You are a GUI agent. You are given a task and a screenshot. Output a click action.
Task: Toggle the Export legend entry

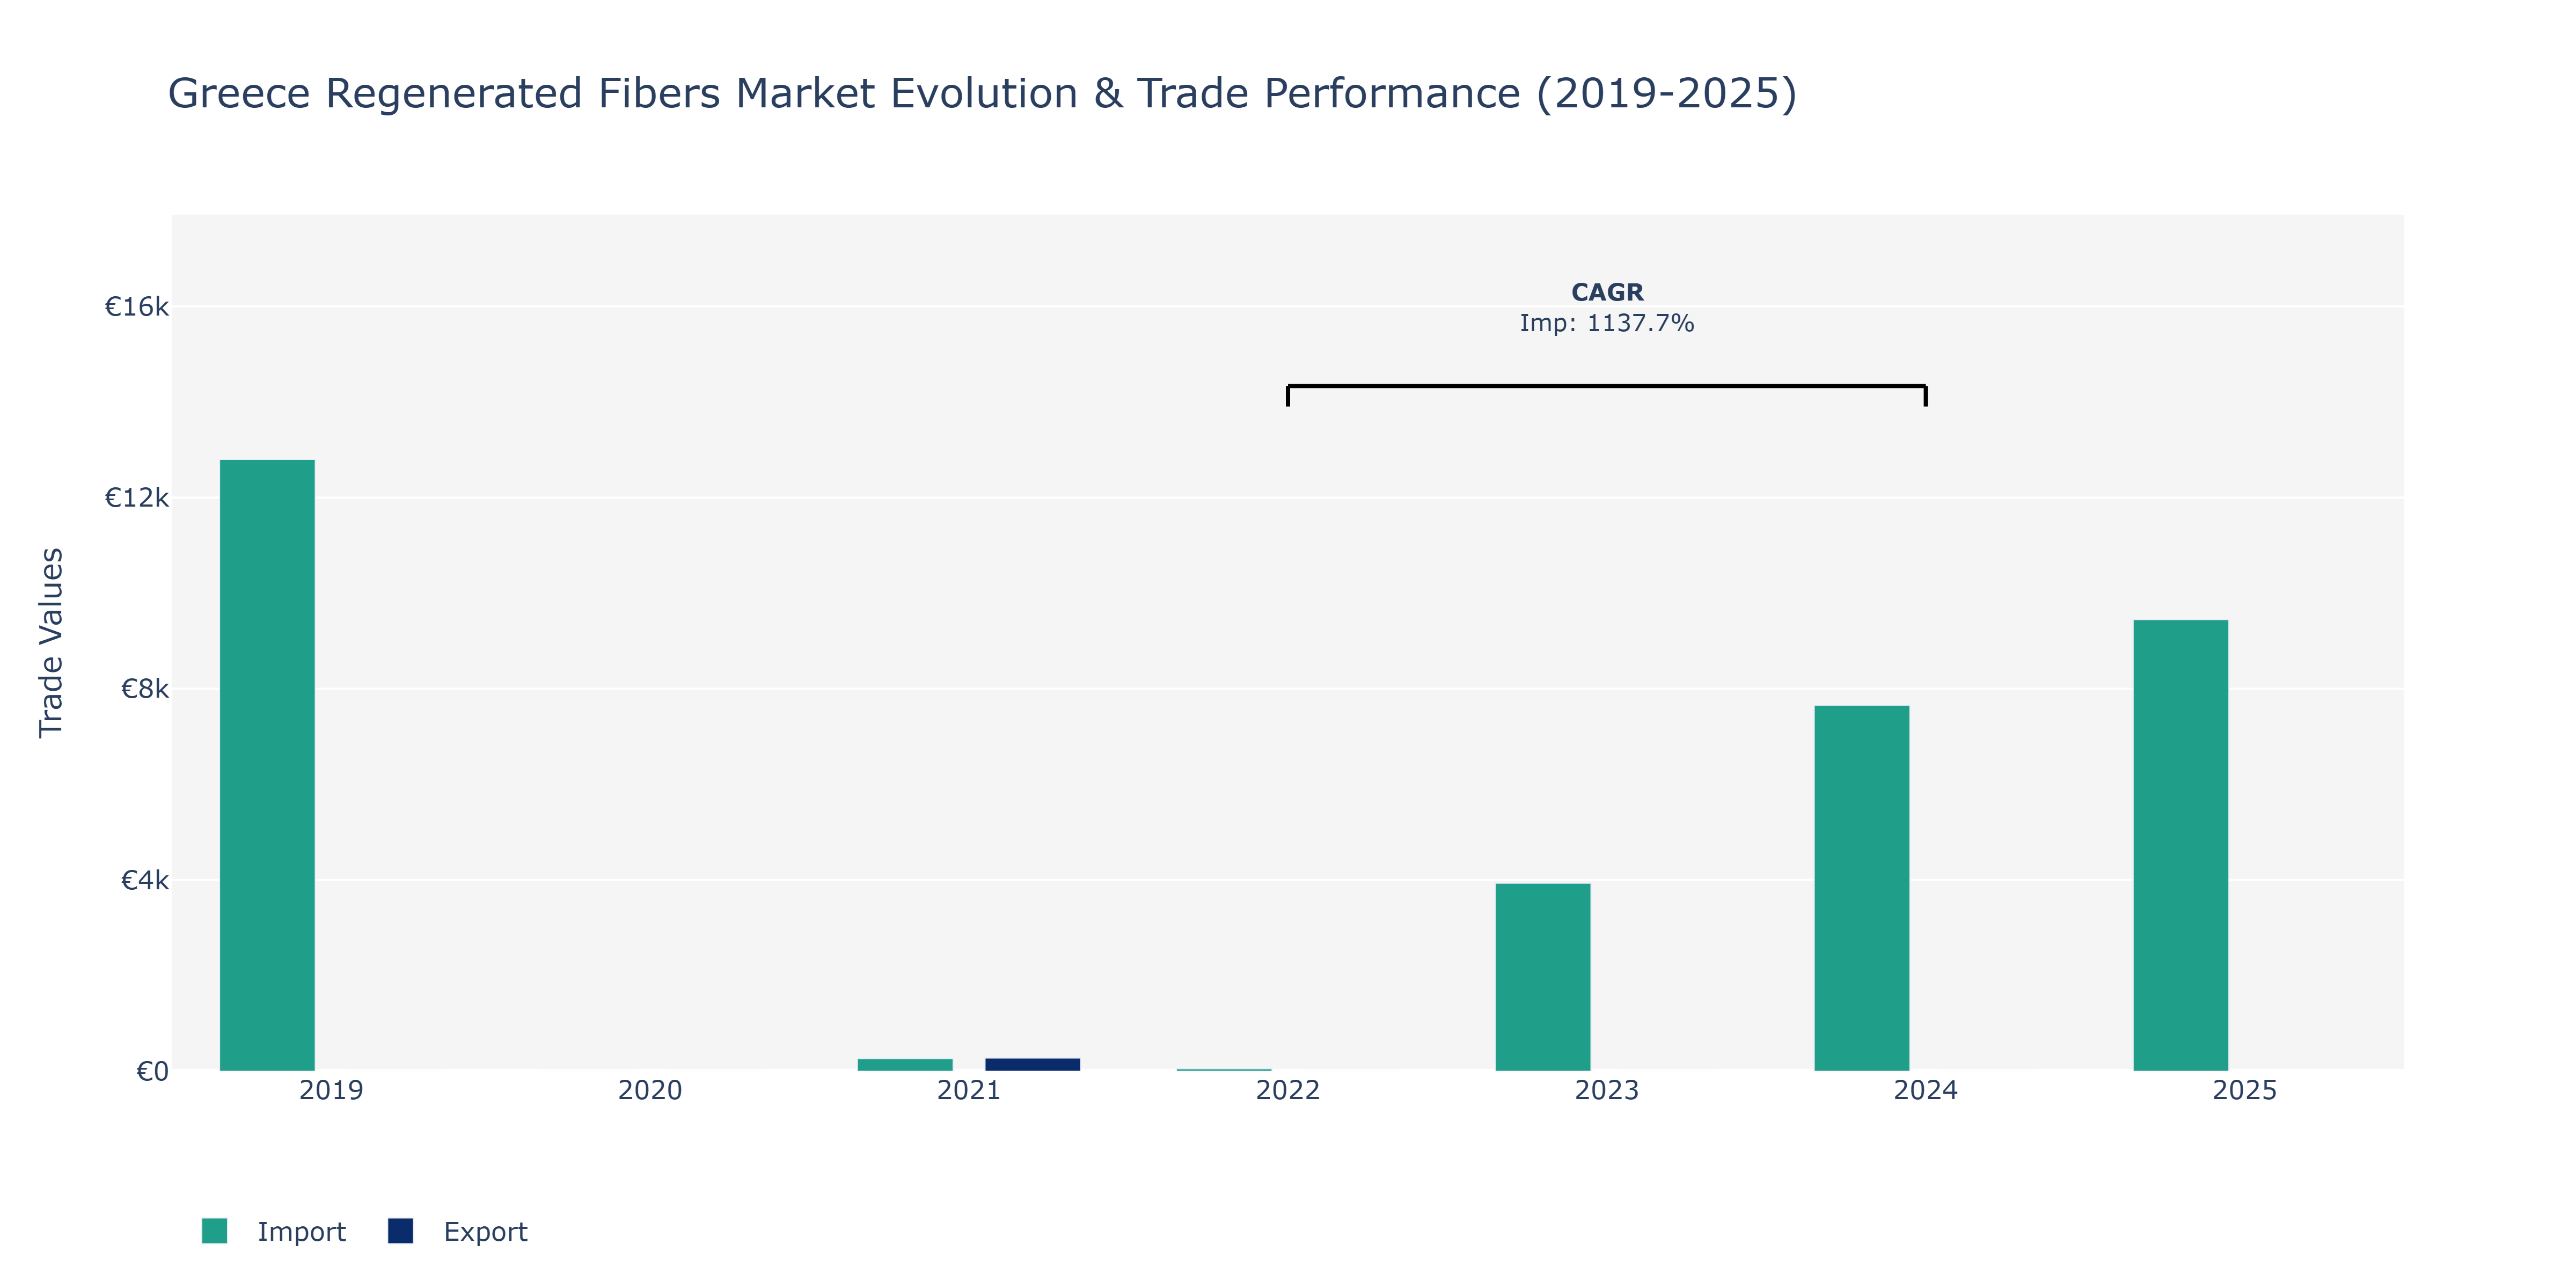[x=458, y=1231]
